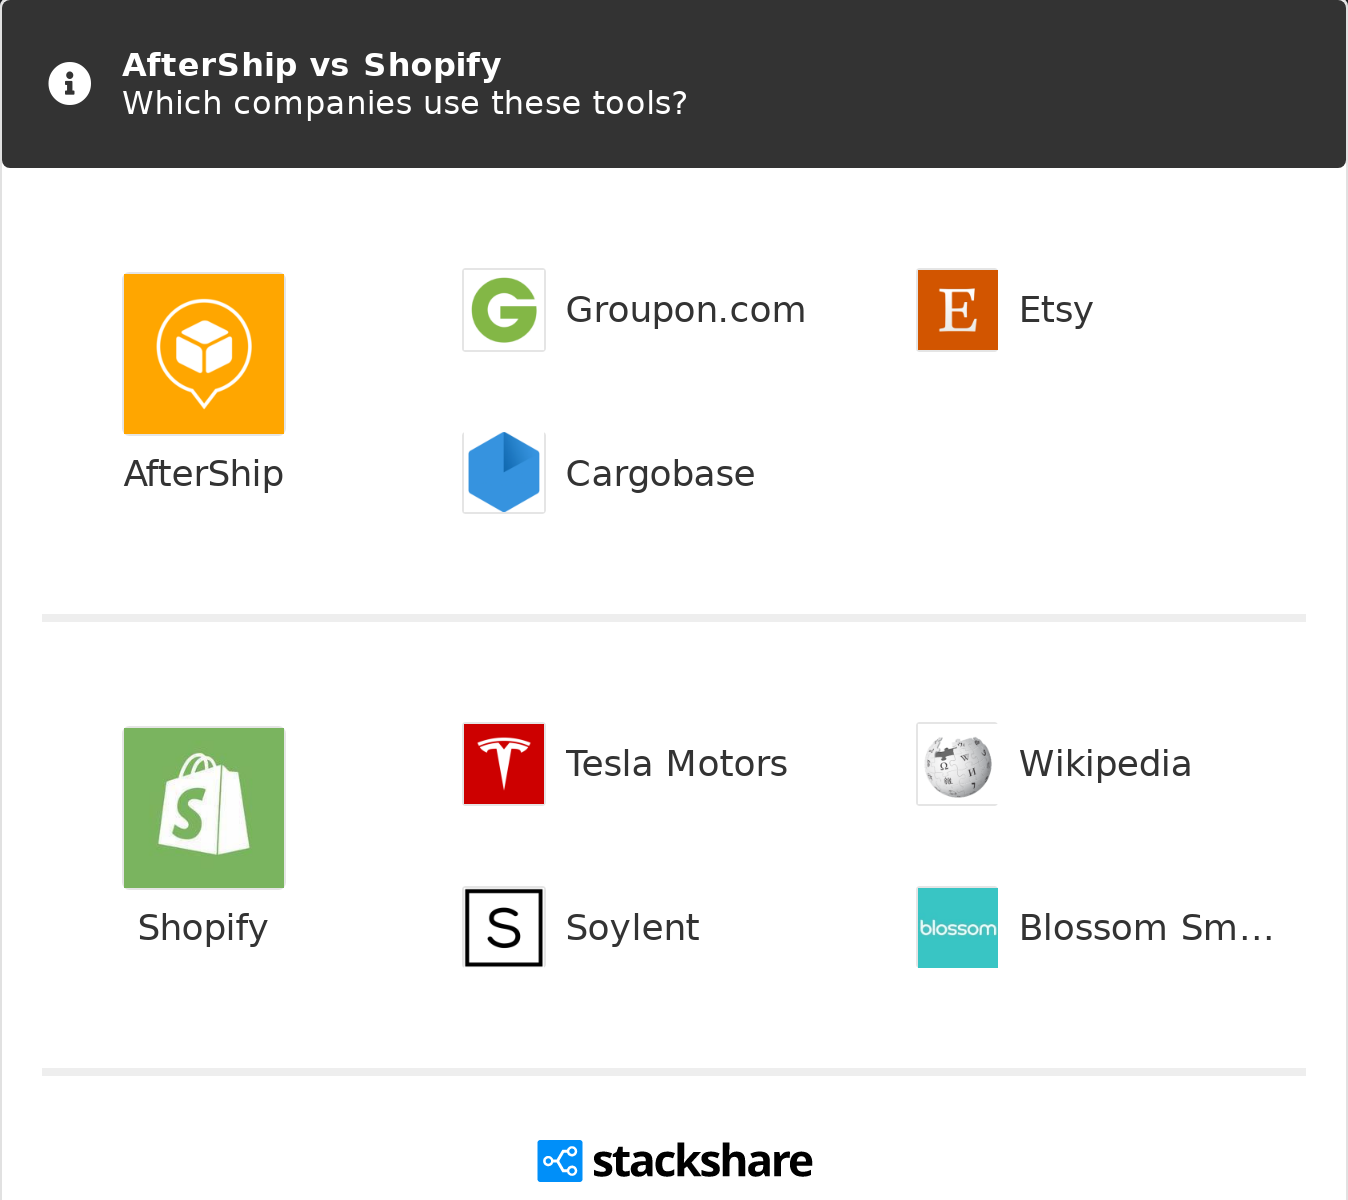Click the stackshare wordmark text
Screen dimensions: 1348x1200
click(702, 1161)
